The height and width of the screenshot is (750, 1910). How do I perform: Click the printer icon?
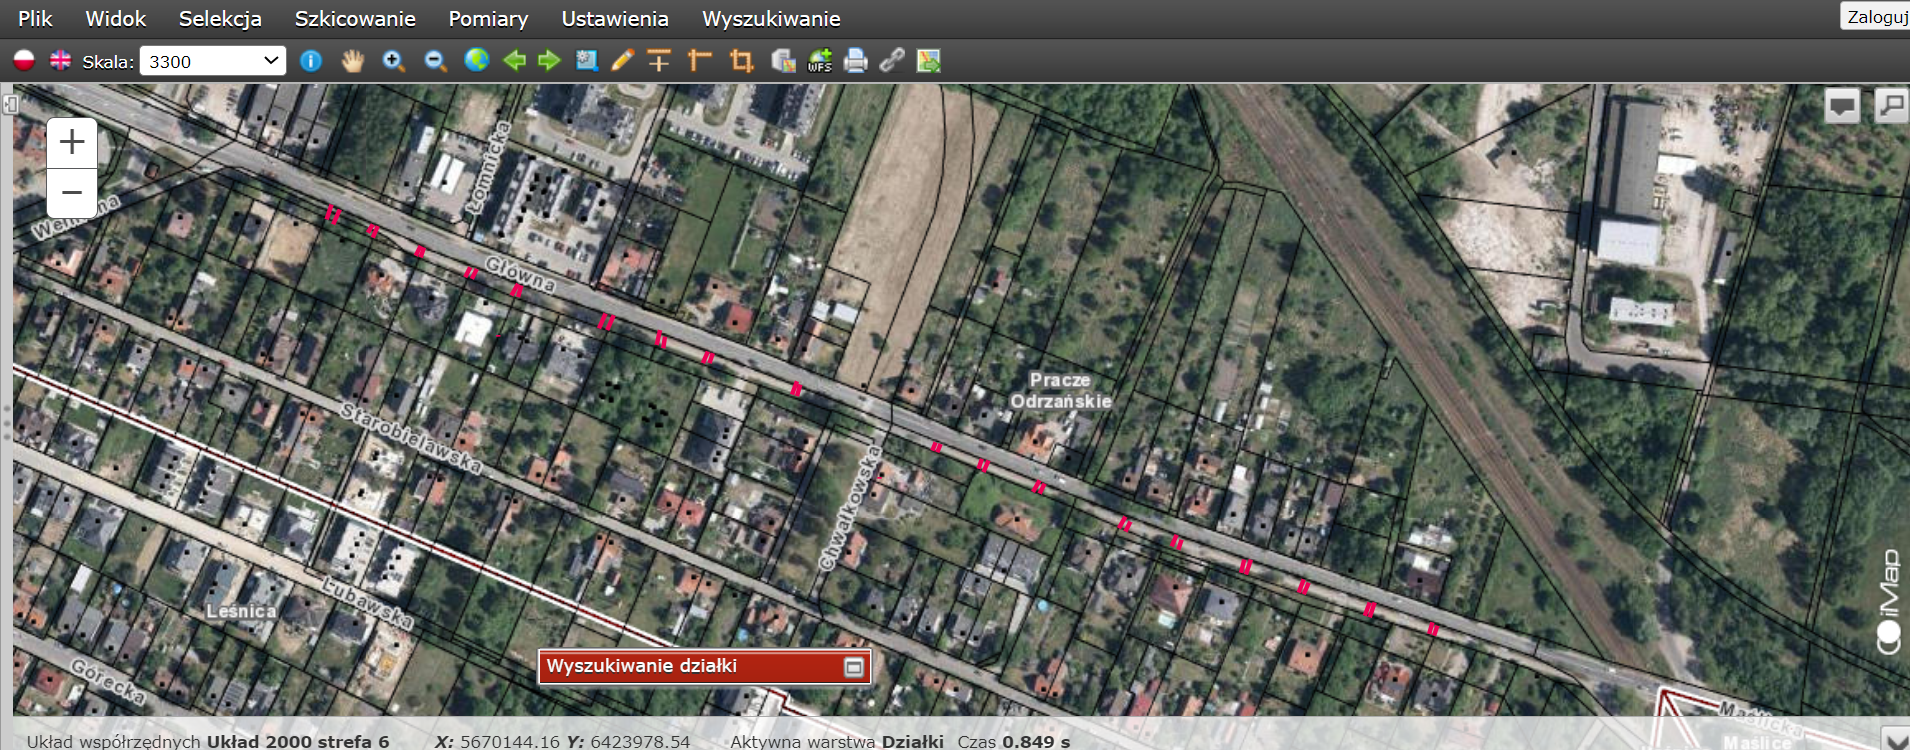856,61
